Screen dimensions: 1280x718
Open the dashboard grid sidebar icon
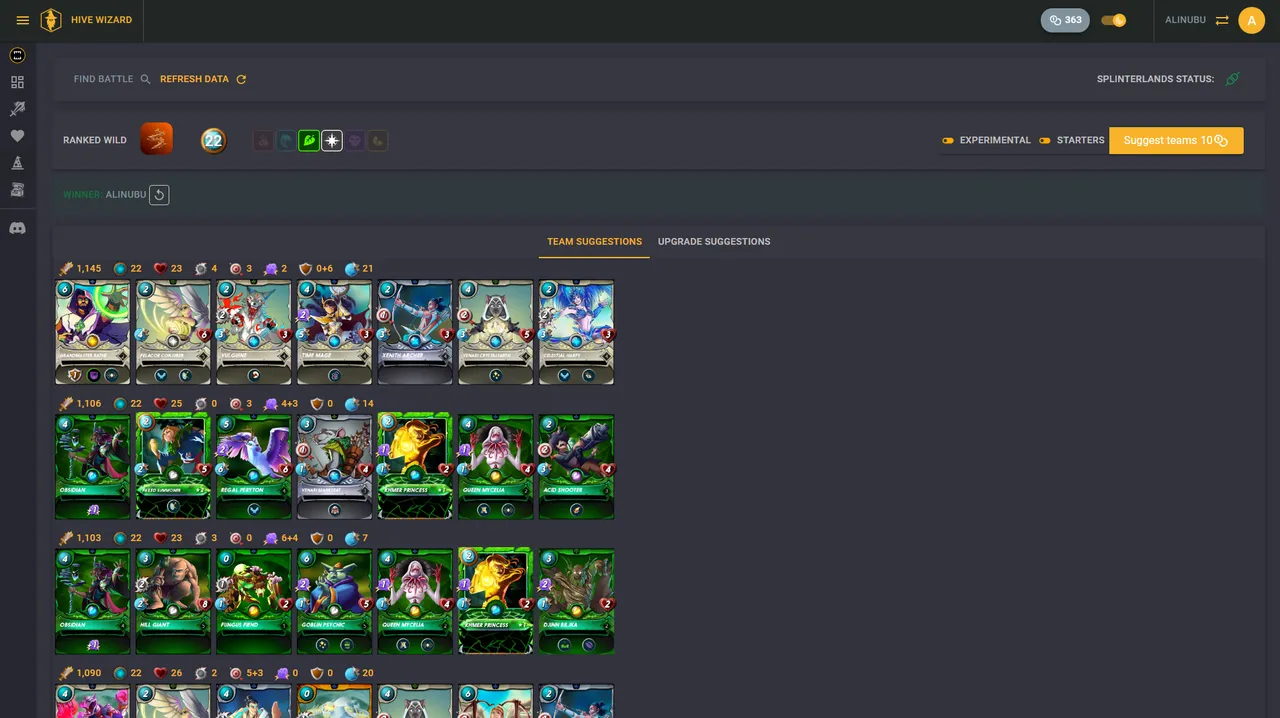[17, 82]
